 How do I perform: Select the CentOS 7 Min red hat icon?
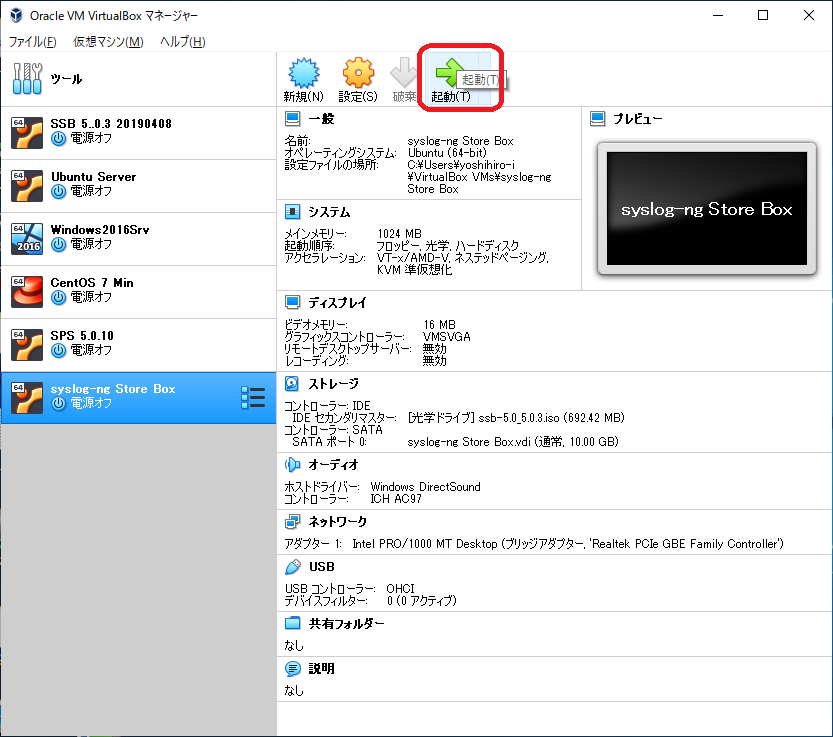coord(27,292)
